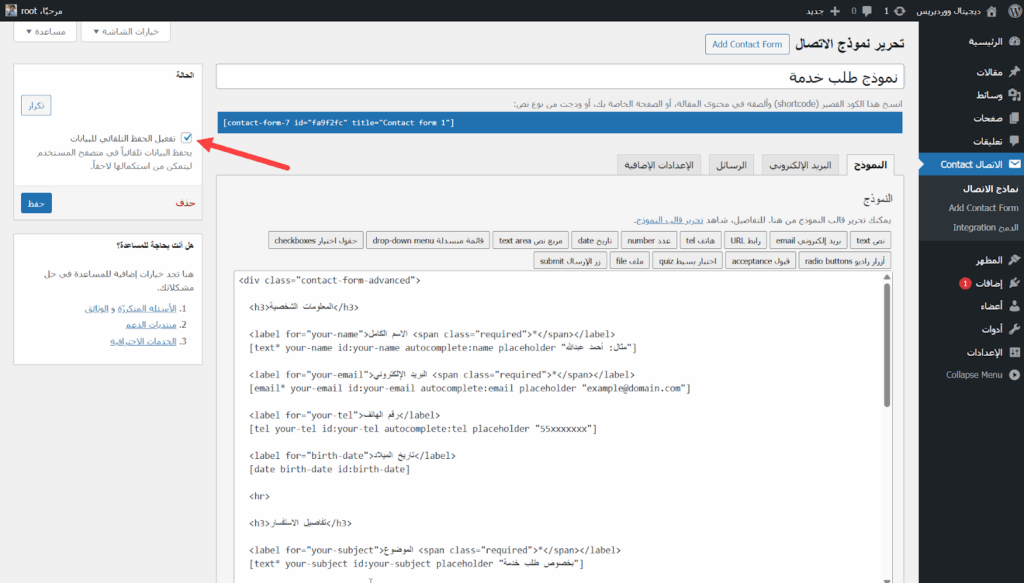Select the contact-form-7 shortcode field
The image size is (1024, 583).
pos(560,123)
